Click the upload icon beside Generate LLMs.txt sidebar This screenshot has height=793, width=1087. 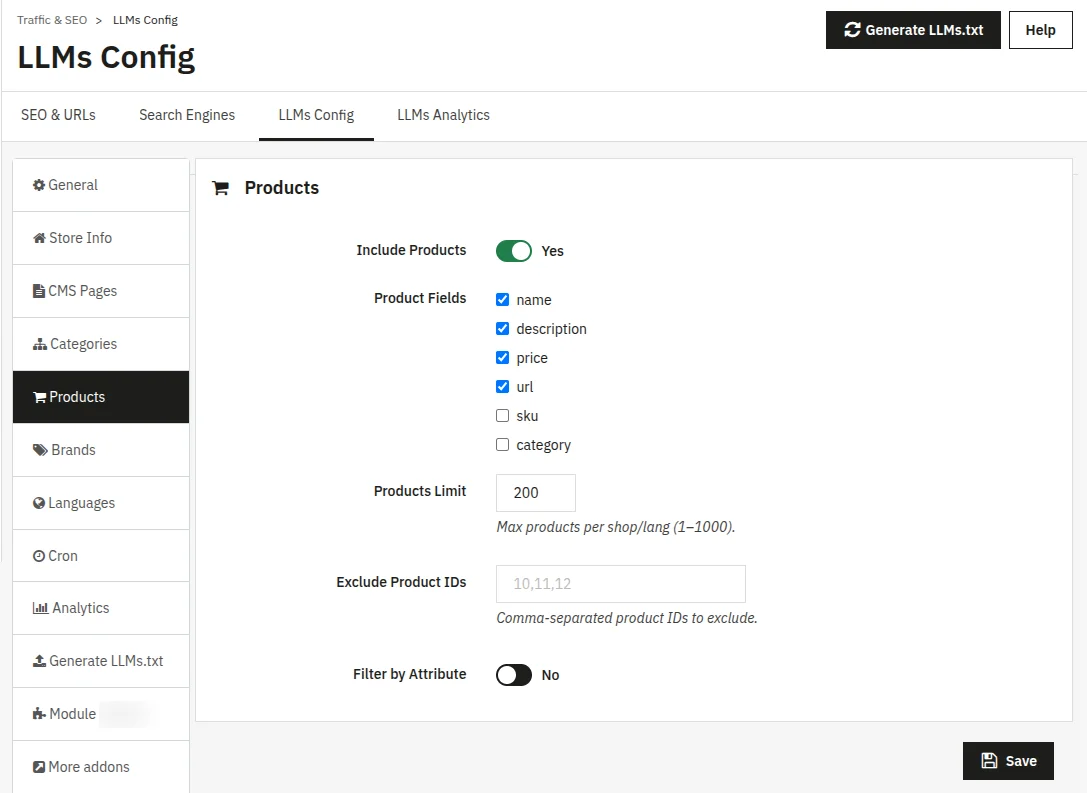[40, 661]
